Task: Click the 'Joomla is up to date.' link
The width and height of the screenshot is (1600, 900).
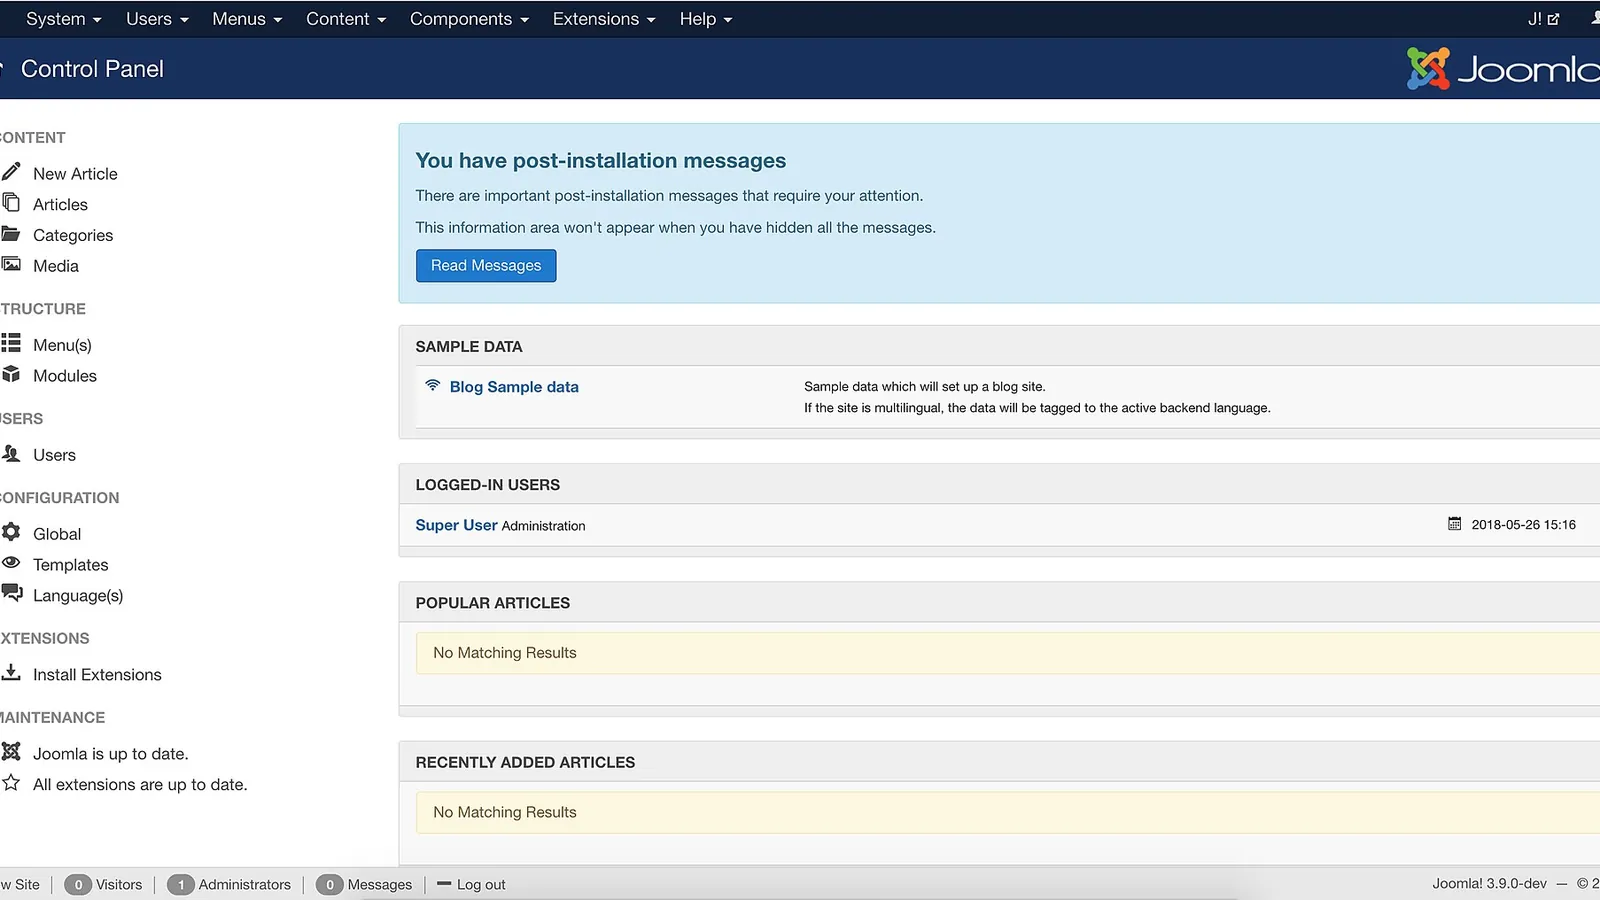Action: tap(110, 754)
